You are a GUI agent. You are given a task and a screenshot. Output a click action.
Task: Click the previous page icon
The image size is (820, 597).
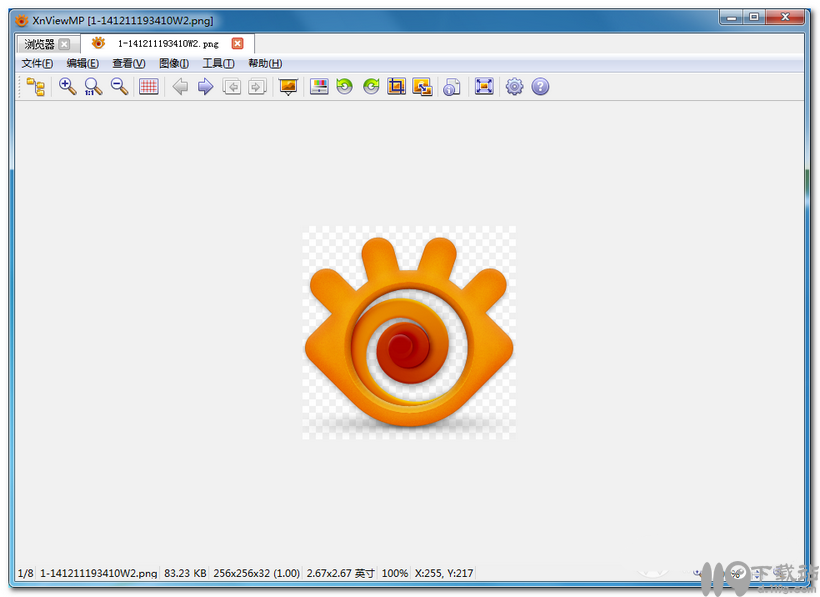(232, 87)
